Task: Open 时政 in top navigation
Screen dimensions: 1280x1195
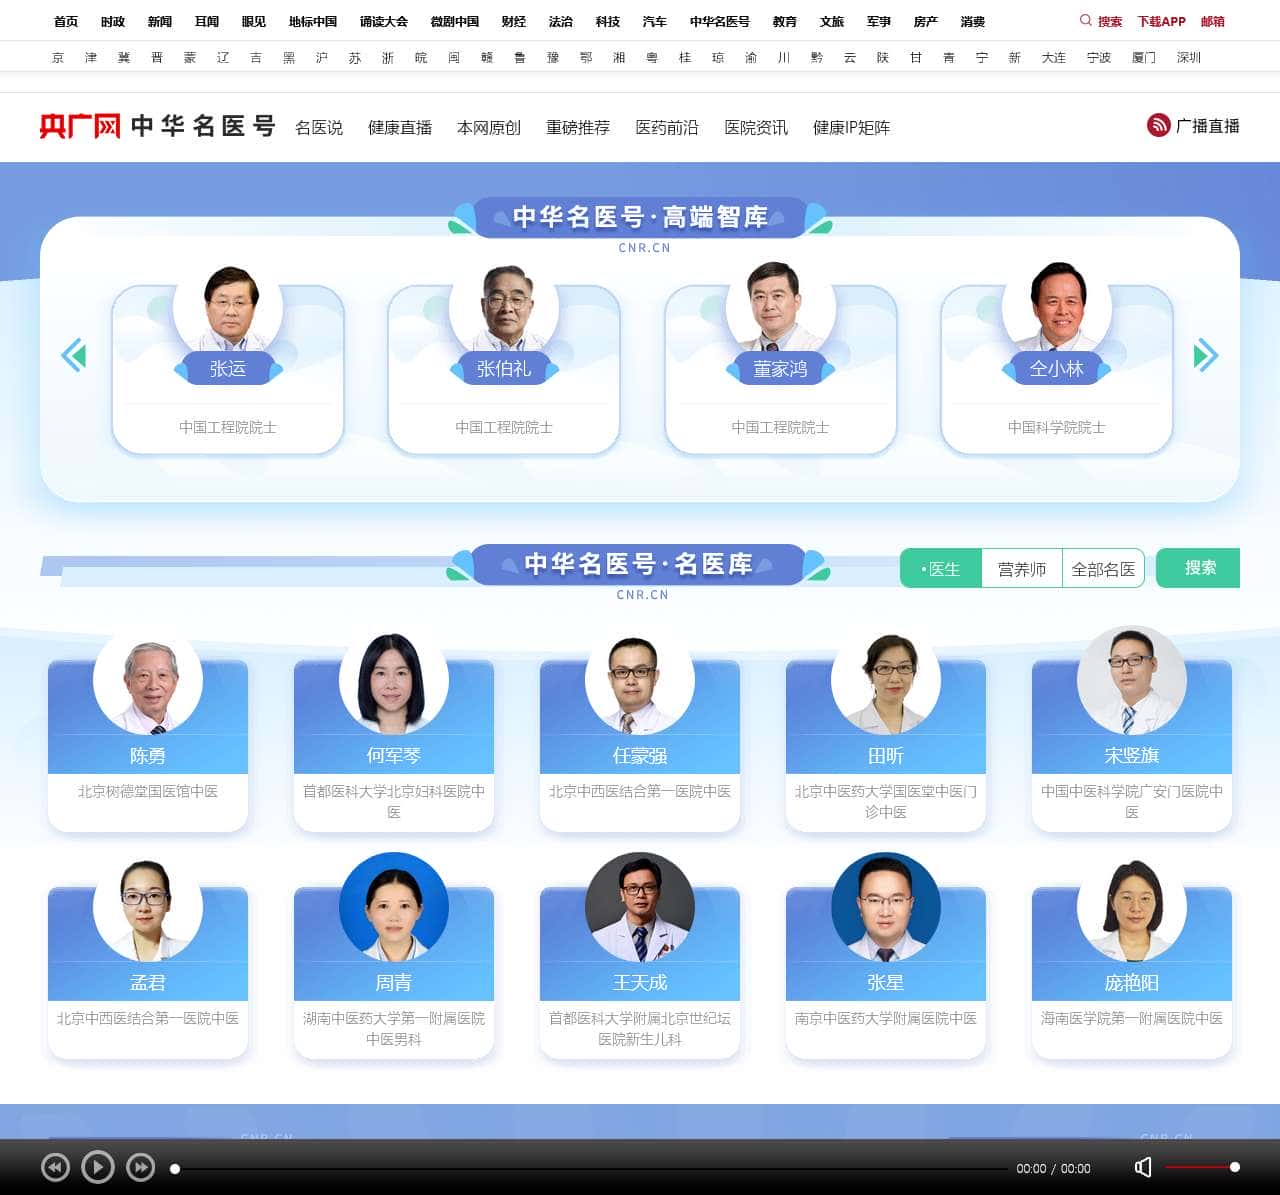Action: pos(113,21)
